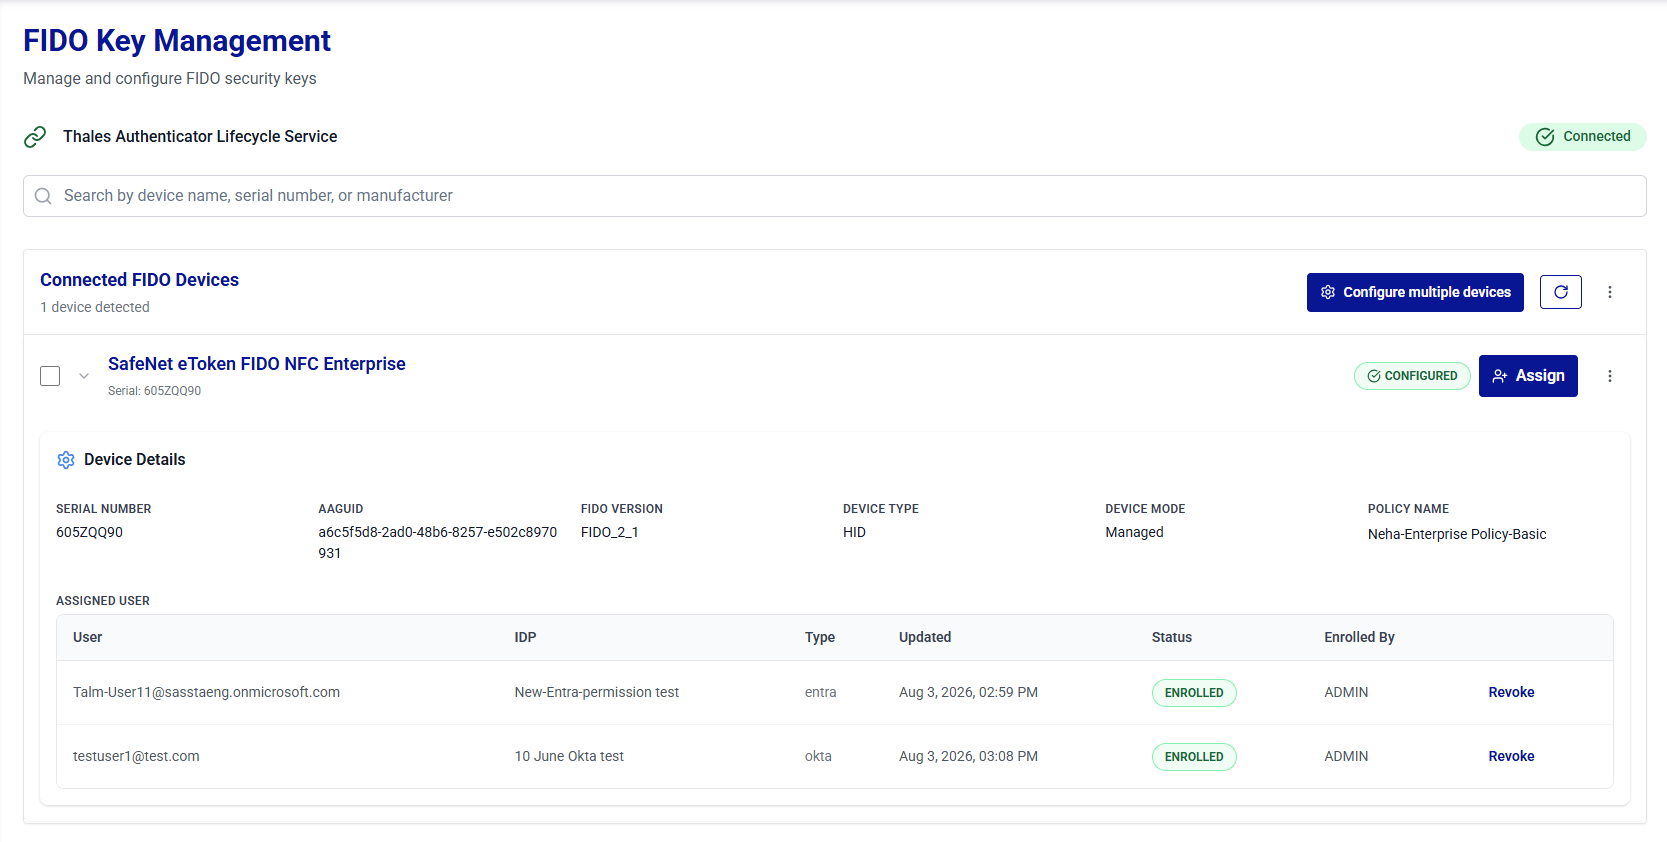
Task: Click the IDP column header
Action: tap(526, 637)
